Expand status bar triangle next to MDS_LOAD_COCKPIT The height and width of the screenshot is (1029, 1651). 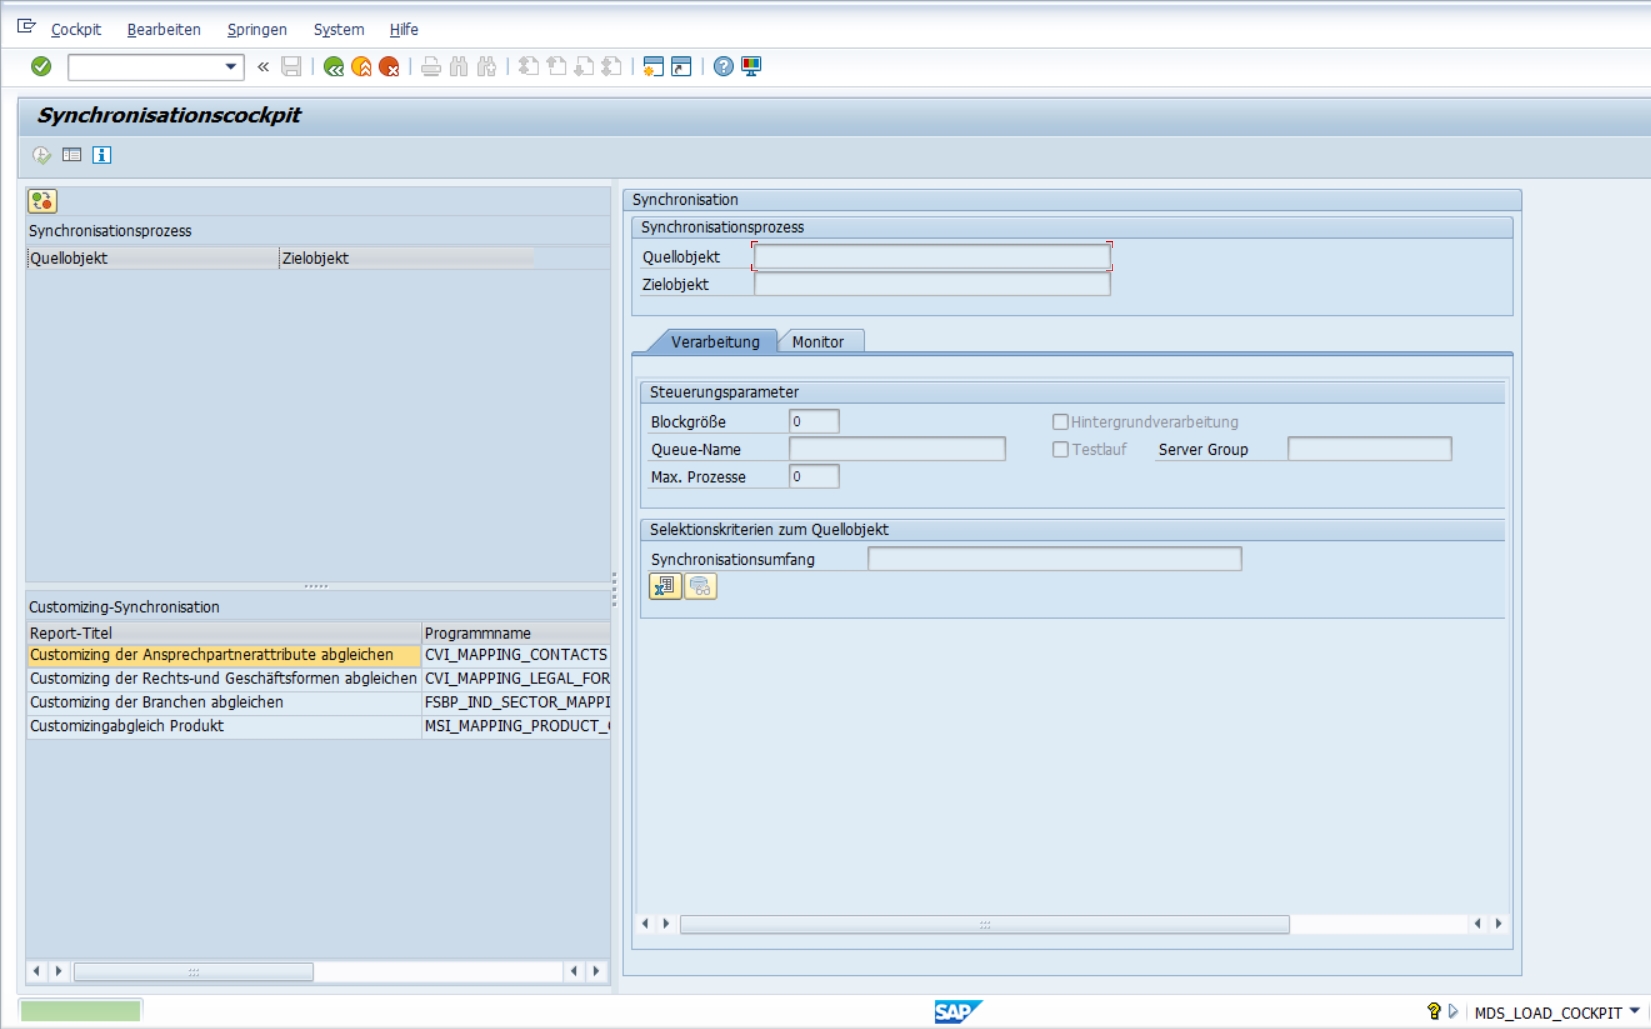[1454, 1011]
